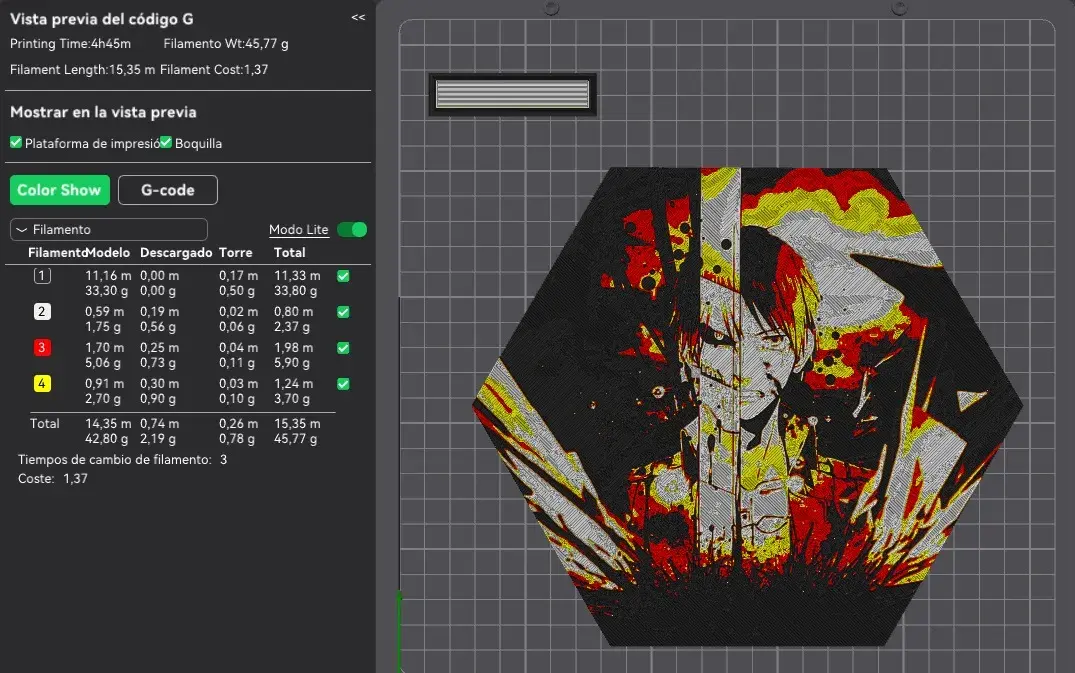Click the filament 4 yellow color swatch
Viewport: 1075px width, 673px height.
[x=42, y=384]
